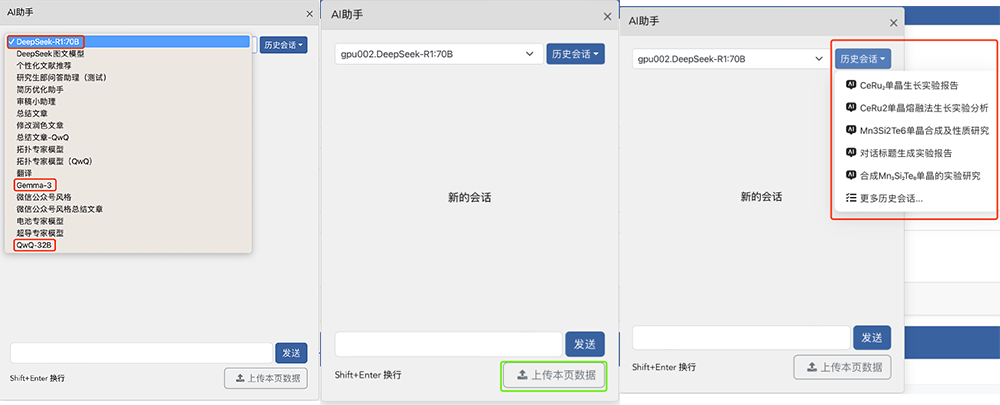Click the AI icon beside Mn3Si2Te6单晶合成及性质研究
1000x405 pixels.
pos(850,130)
